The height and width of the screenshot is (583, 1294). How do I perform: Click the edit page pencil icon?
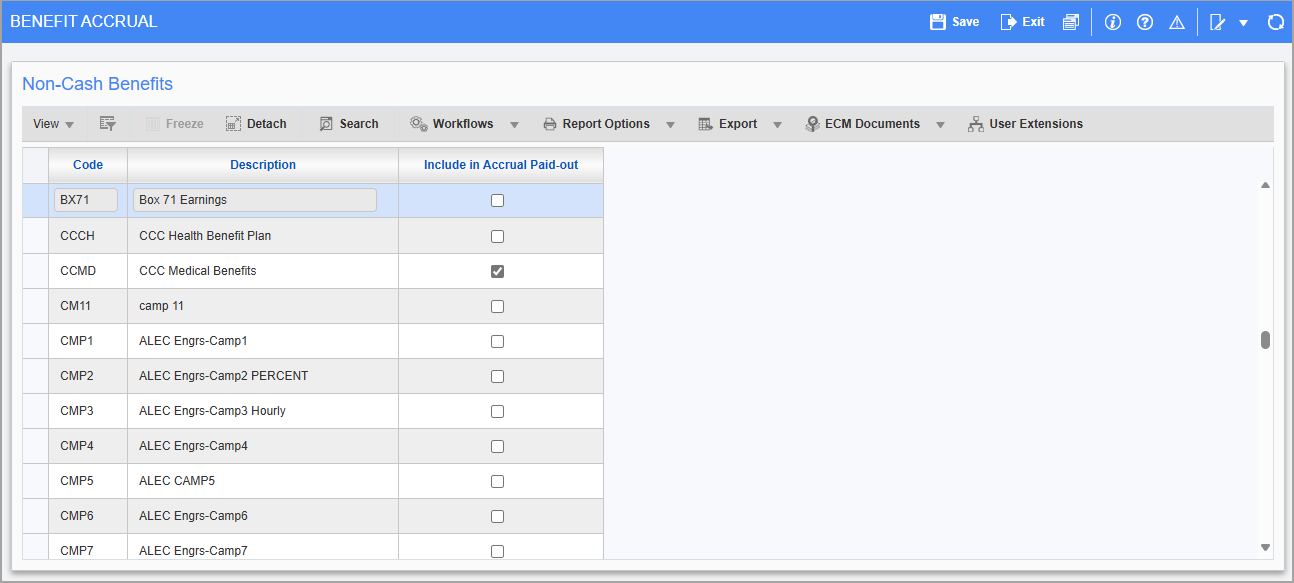[x=1217, y=22]
